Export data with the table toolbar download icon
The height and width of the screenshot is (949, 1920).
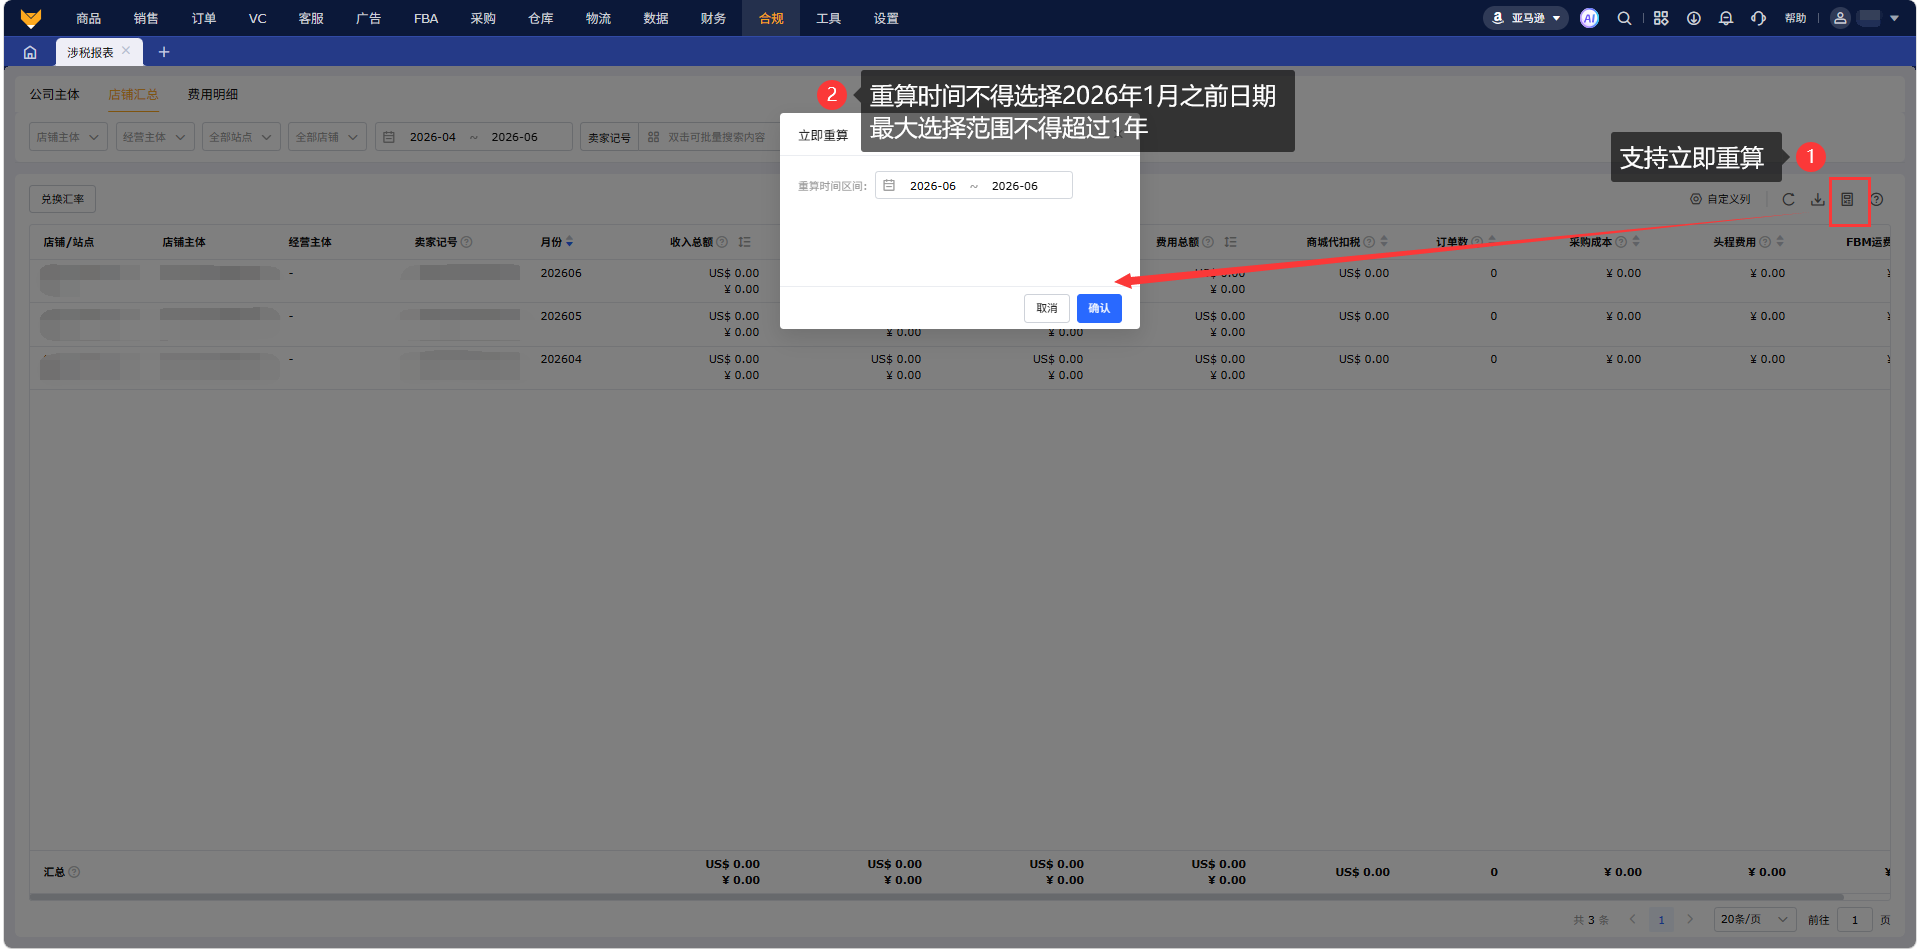[1818, 199]
